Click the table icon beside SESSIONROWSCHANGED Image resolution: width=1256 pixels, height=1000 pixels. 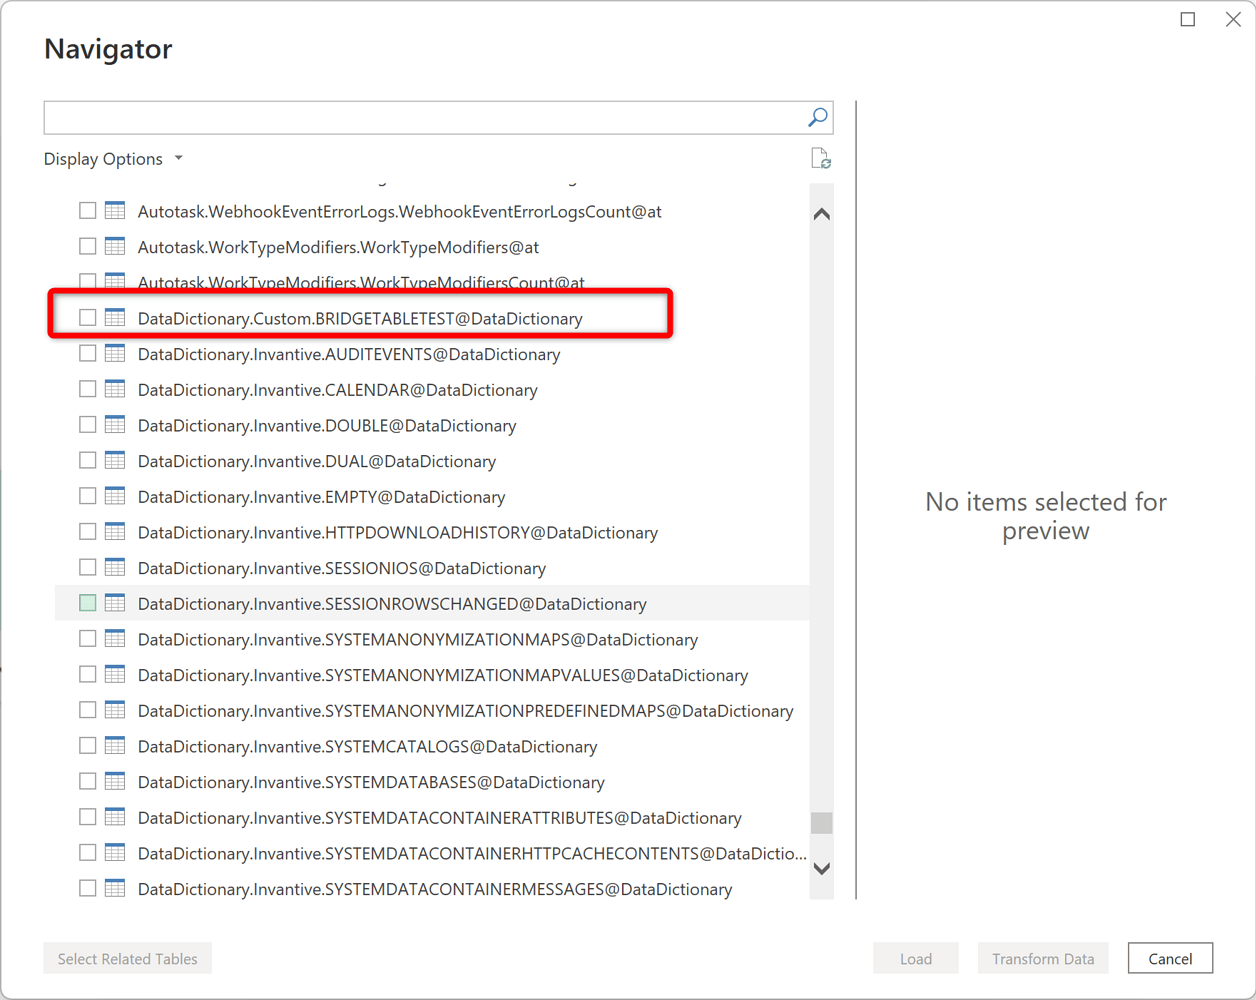tap(115, 603)
